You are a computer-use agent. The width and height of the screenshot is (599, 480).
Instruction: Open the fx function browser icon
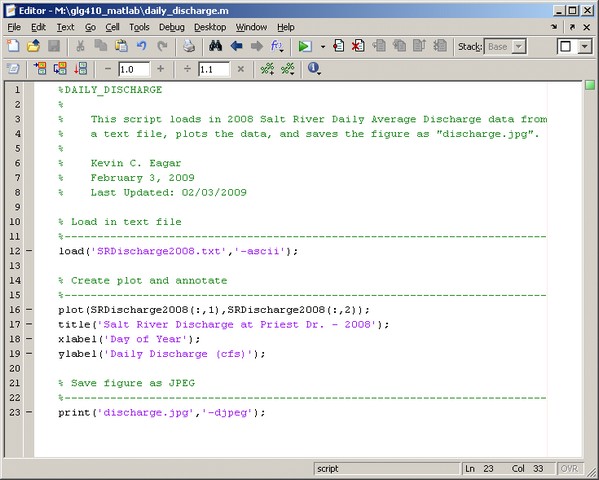(x=277, y=46)
